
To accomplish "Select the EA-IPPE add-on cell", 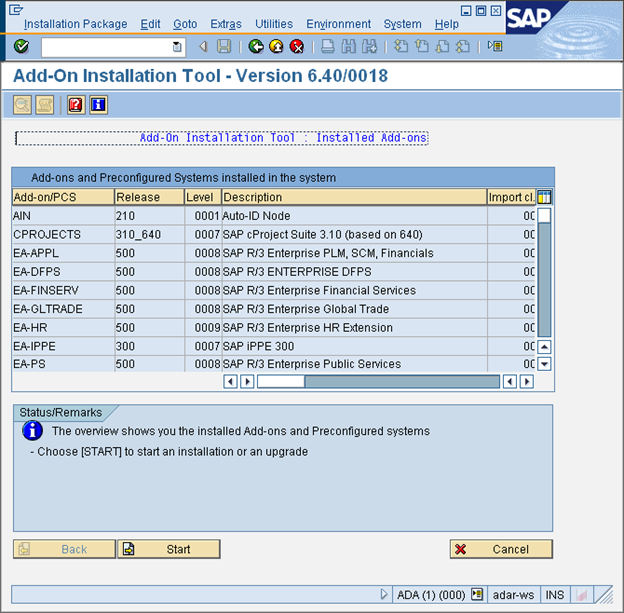I will point(63,346).
